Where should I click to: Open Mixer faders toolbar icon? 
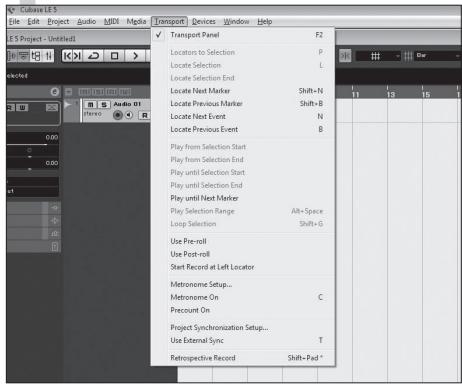point(48,56)
